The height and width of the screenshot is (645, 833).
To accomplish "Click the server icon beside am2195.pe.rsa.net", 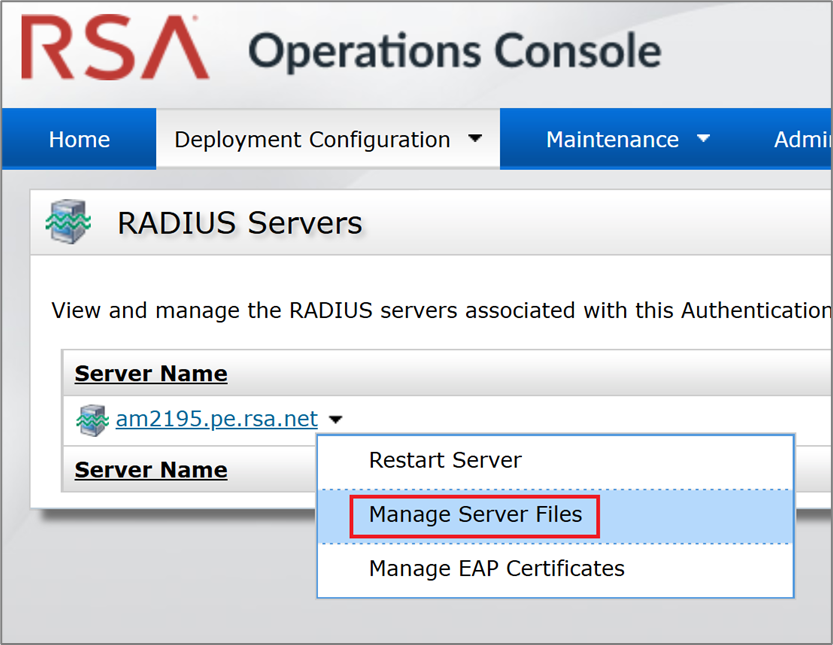I will coord(94,418).
